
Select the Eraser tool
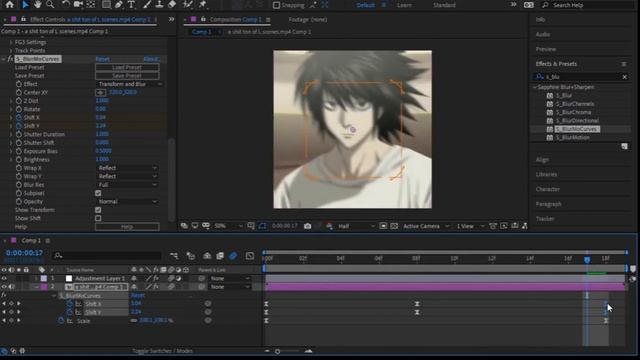point(172,4)
